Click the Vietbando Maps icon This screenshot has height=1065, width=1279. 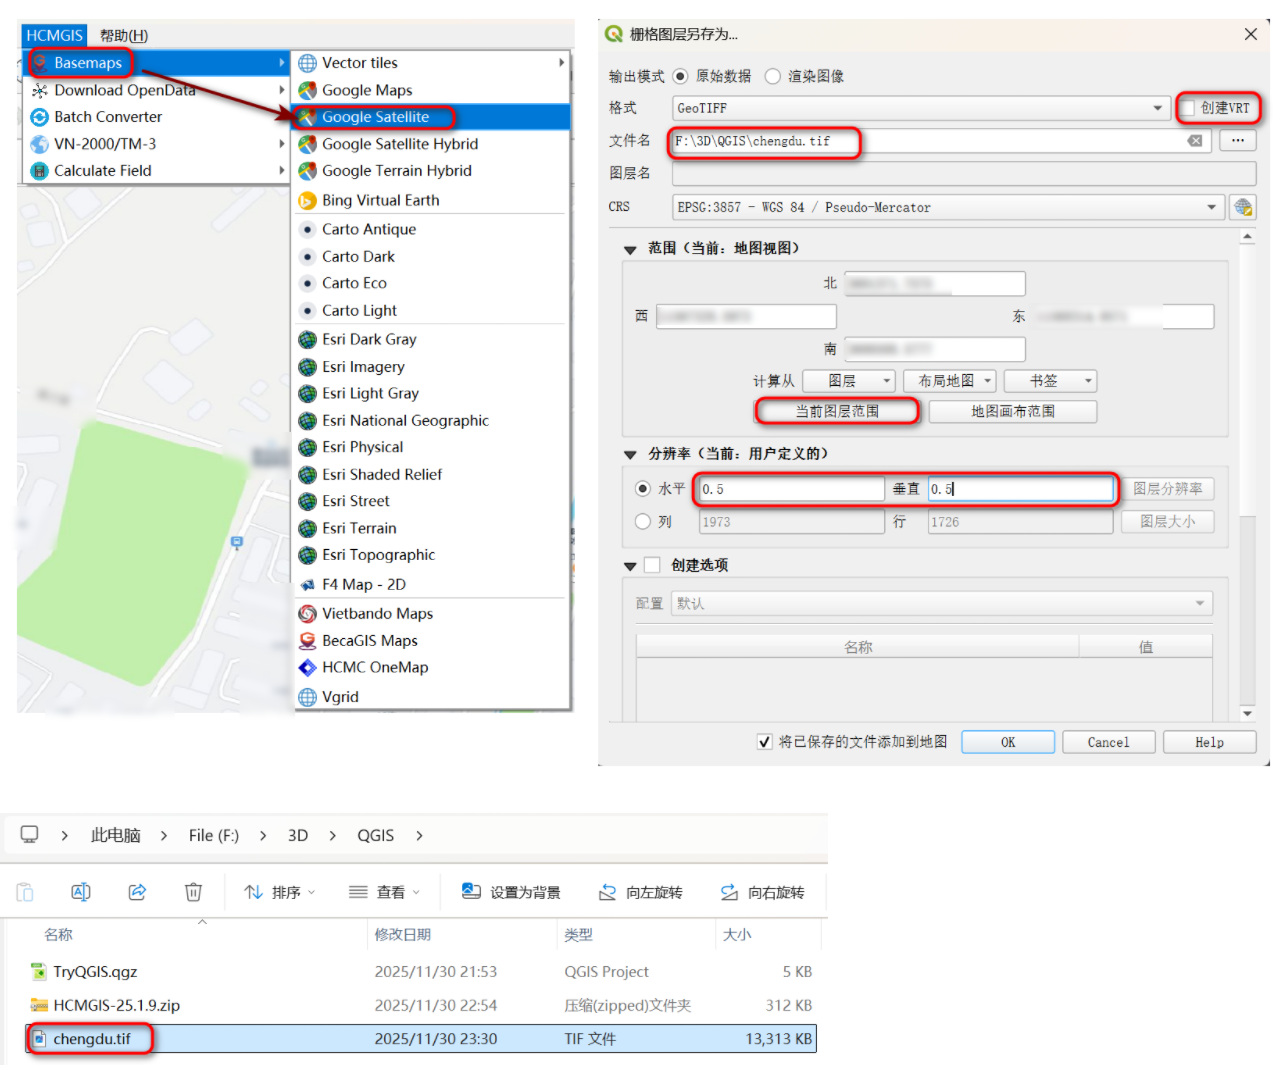[308, 614]
